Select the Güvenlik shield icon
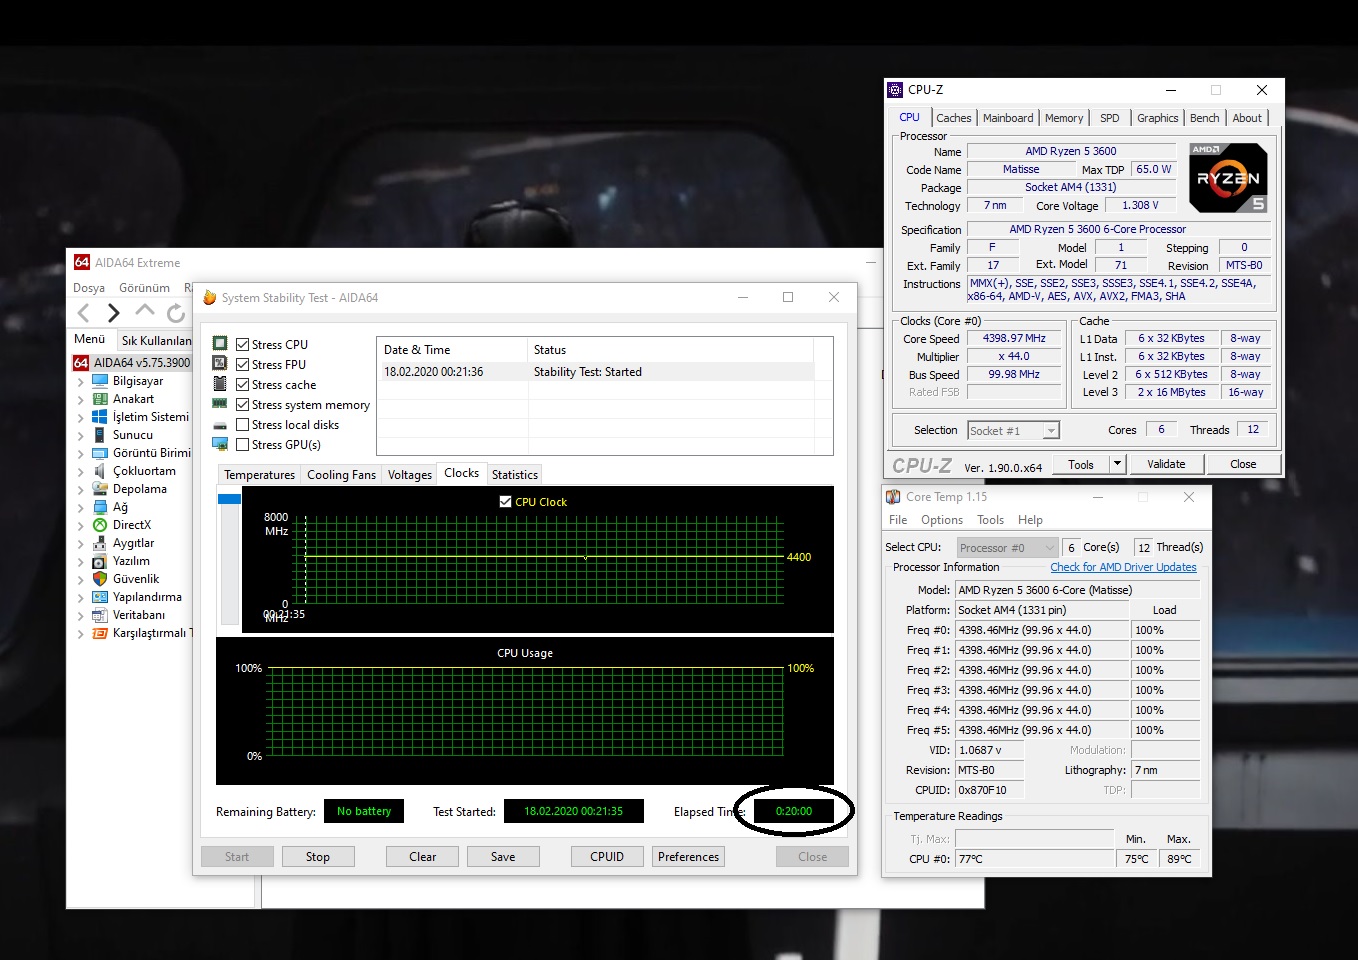The height and width of the screenshot is (960, 1358). click(x=100, y=579)
